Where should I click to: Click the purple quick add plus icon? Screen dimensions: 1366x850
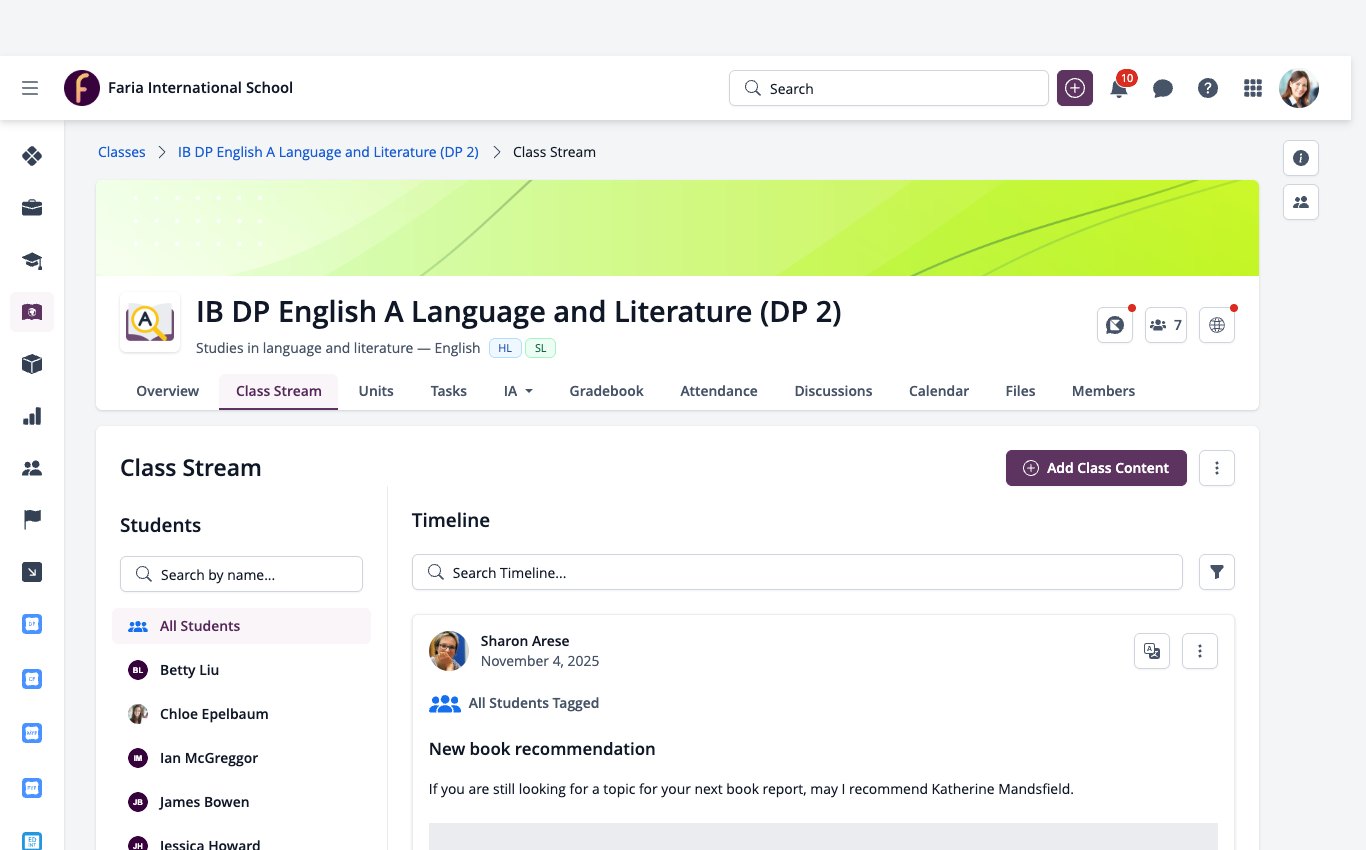[x=1075, y=88]
